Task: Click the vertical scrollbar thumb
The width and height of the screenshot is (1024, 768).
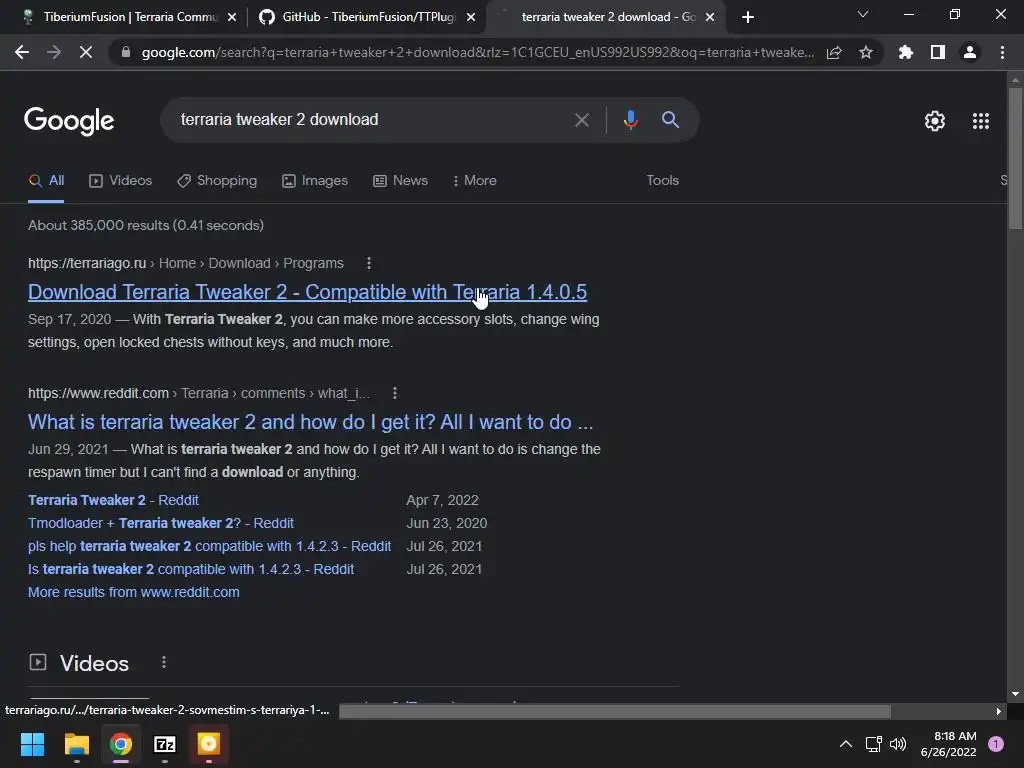Action: pyautogui.click(x=1015, y=158)
